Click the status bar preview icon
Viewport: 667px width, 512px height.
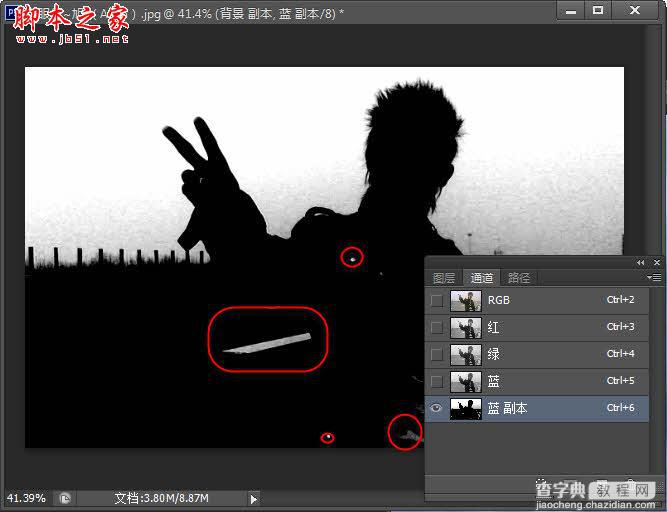(65, 498)
